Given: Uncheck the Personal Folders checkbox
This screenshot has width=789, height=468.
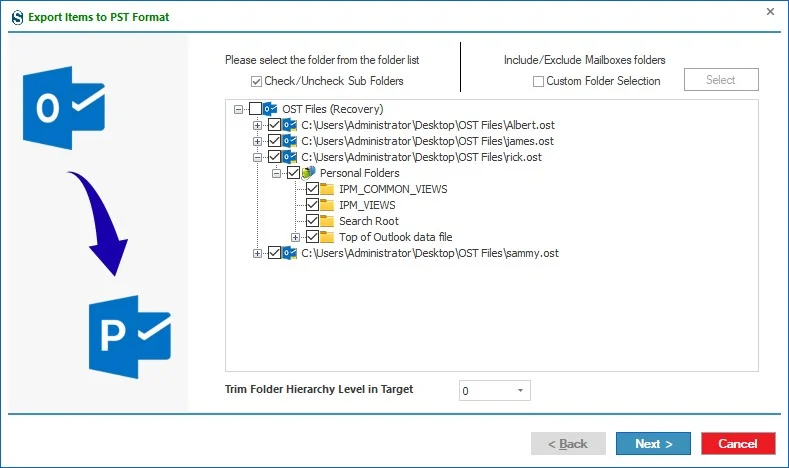Looking at the screenshot, I should coord(293,173).
